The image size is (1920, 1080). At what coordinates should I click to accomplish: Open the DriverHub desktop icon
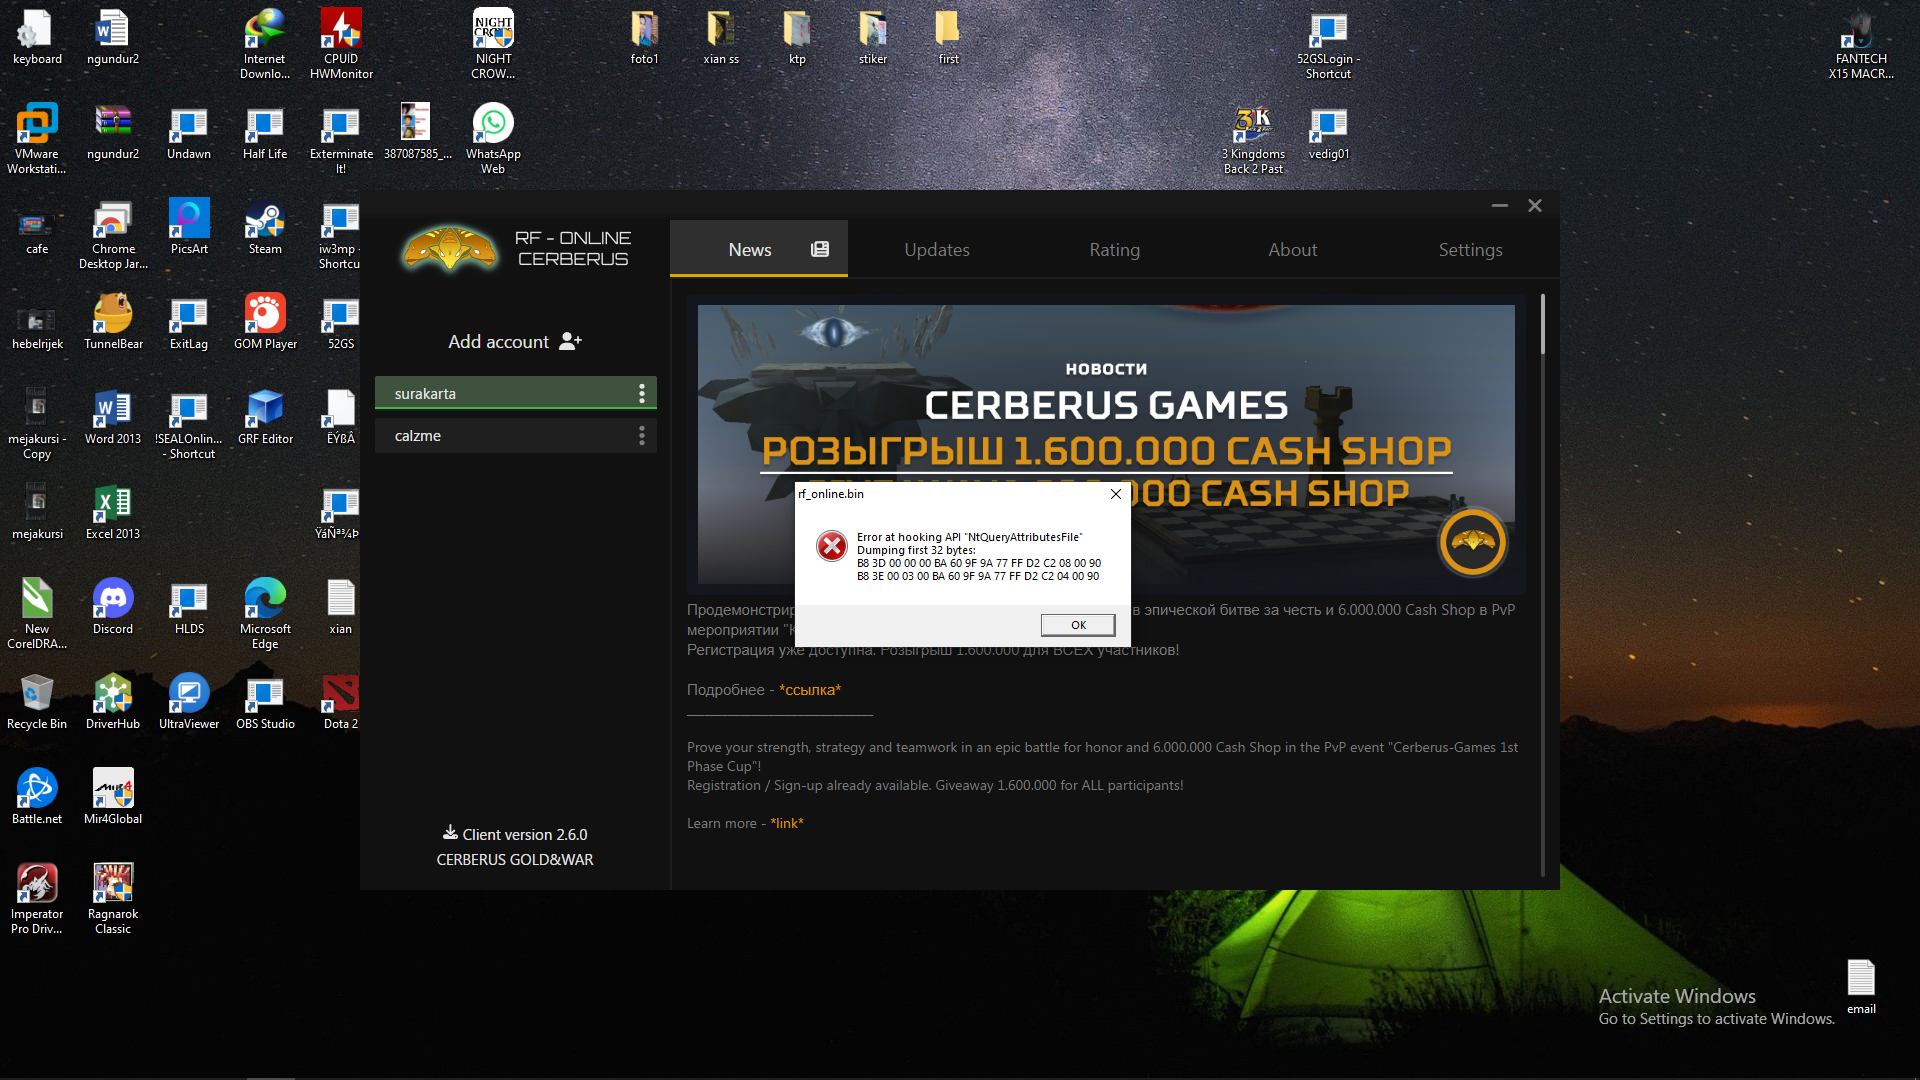[x=113, y=702]
